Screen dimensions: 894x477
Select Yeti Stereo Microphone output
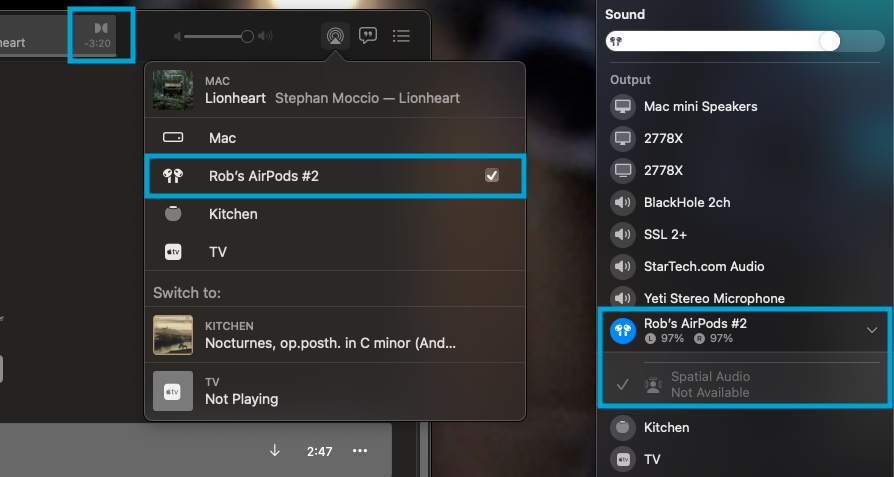(x=745, y=298)
